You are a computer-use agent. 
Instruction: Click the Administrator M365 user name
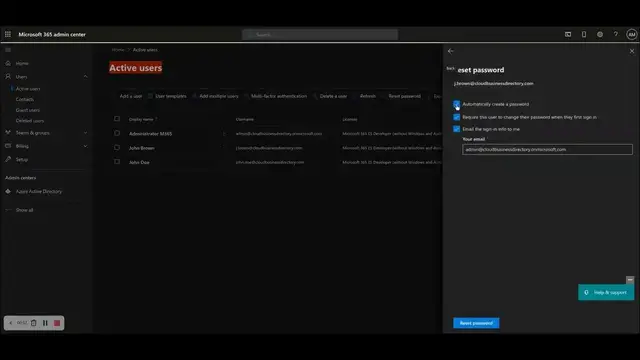pos(150,133)
